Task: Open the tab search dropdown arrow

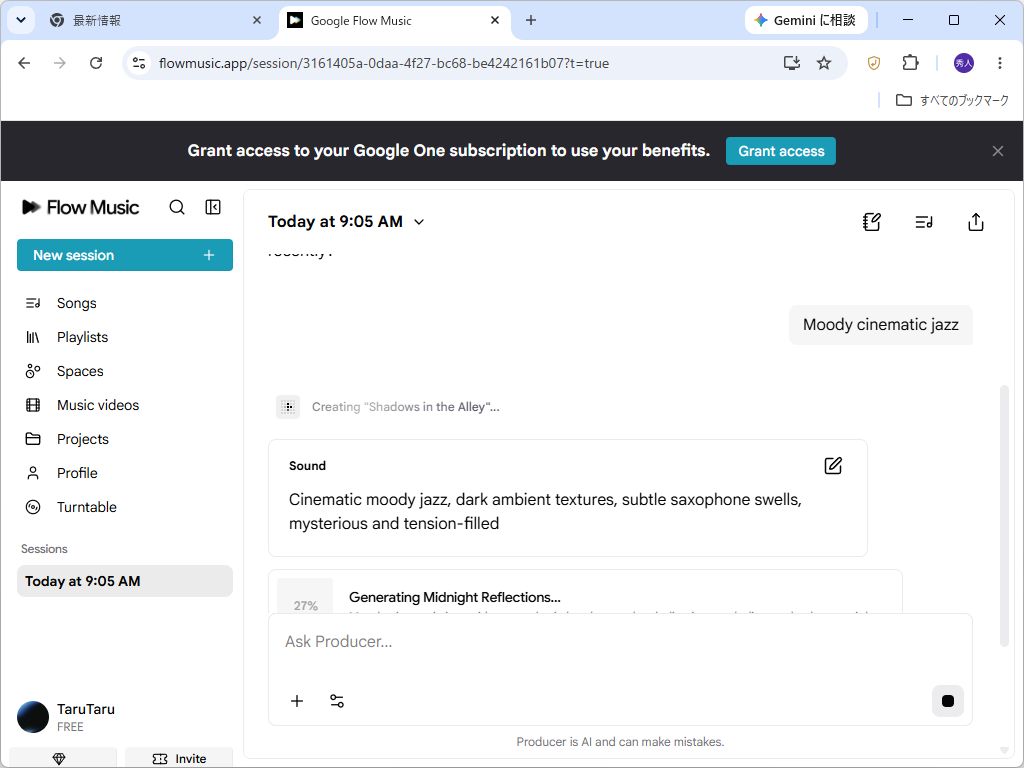Action: [x=21, y=20]
